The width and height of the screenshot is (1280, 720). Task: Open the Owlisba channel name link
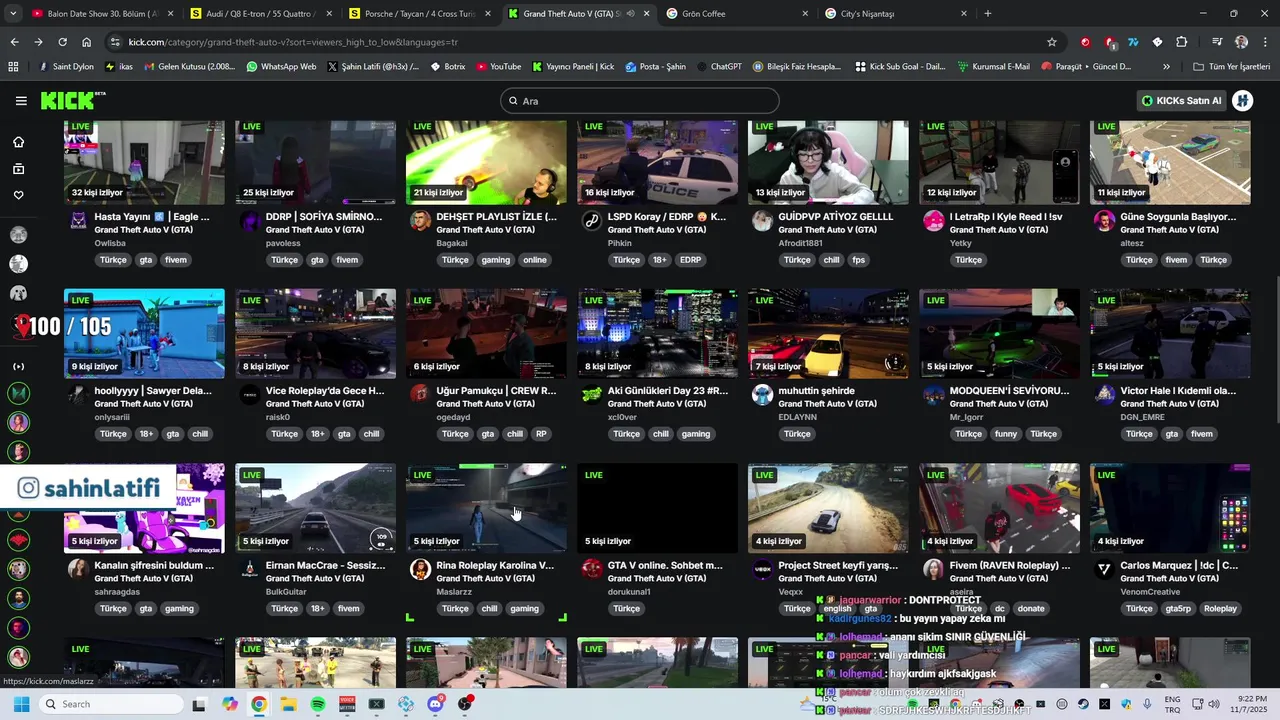110,243
